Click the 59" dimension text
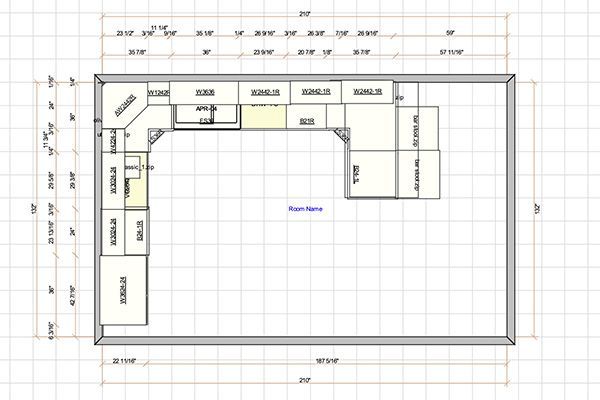The image size is (600, 400). (450, 33)
